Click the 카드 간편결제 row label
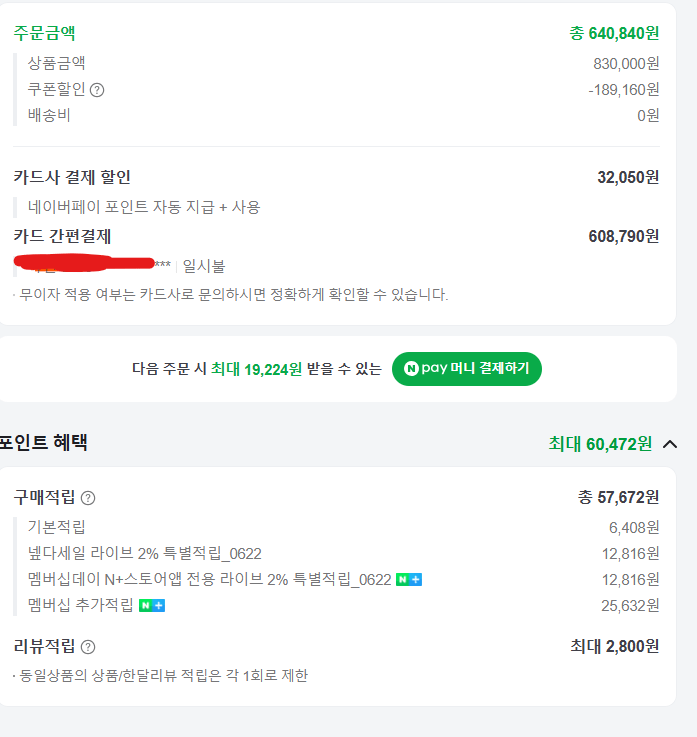Viewport: 697px width, 737px height. pos(62,236)
